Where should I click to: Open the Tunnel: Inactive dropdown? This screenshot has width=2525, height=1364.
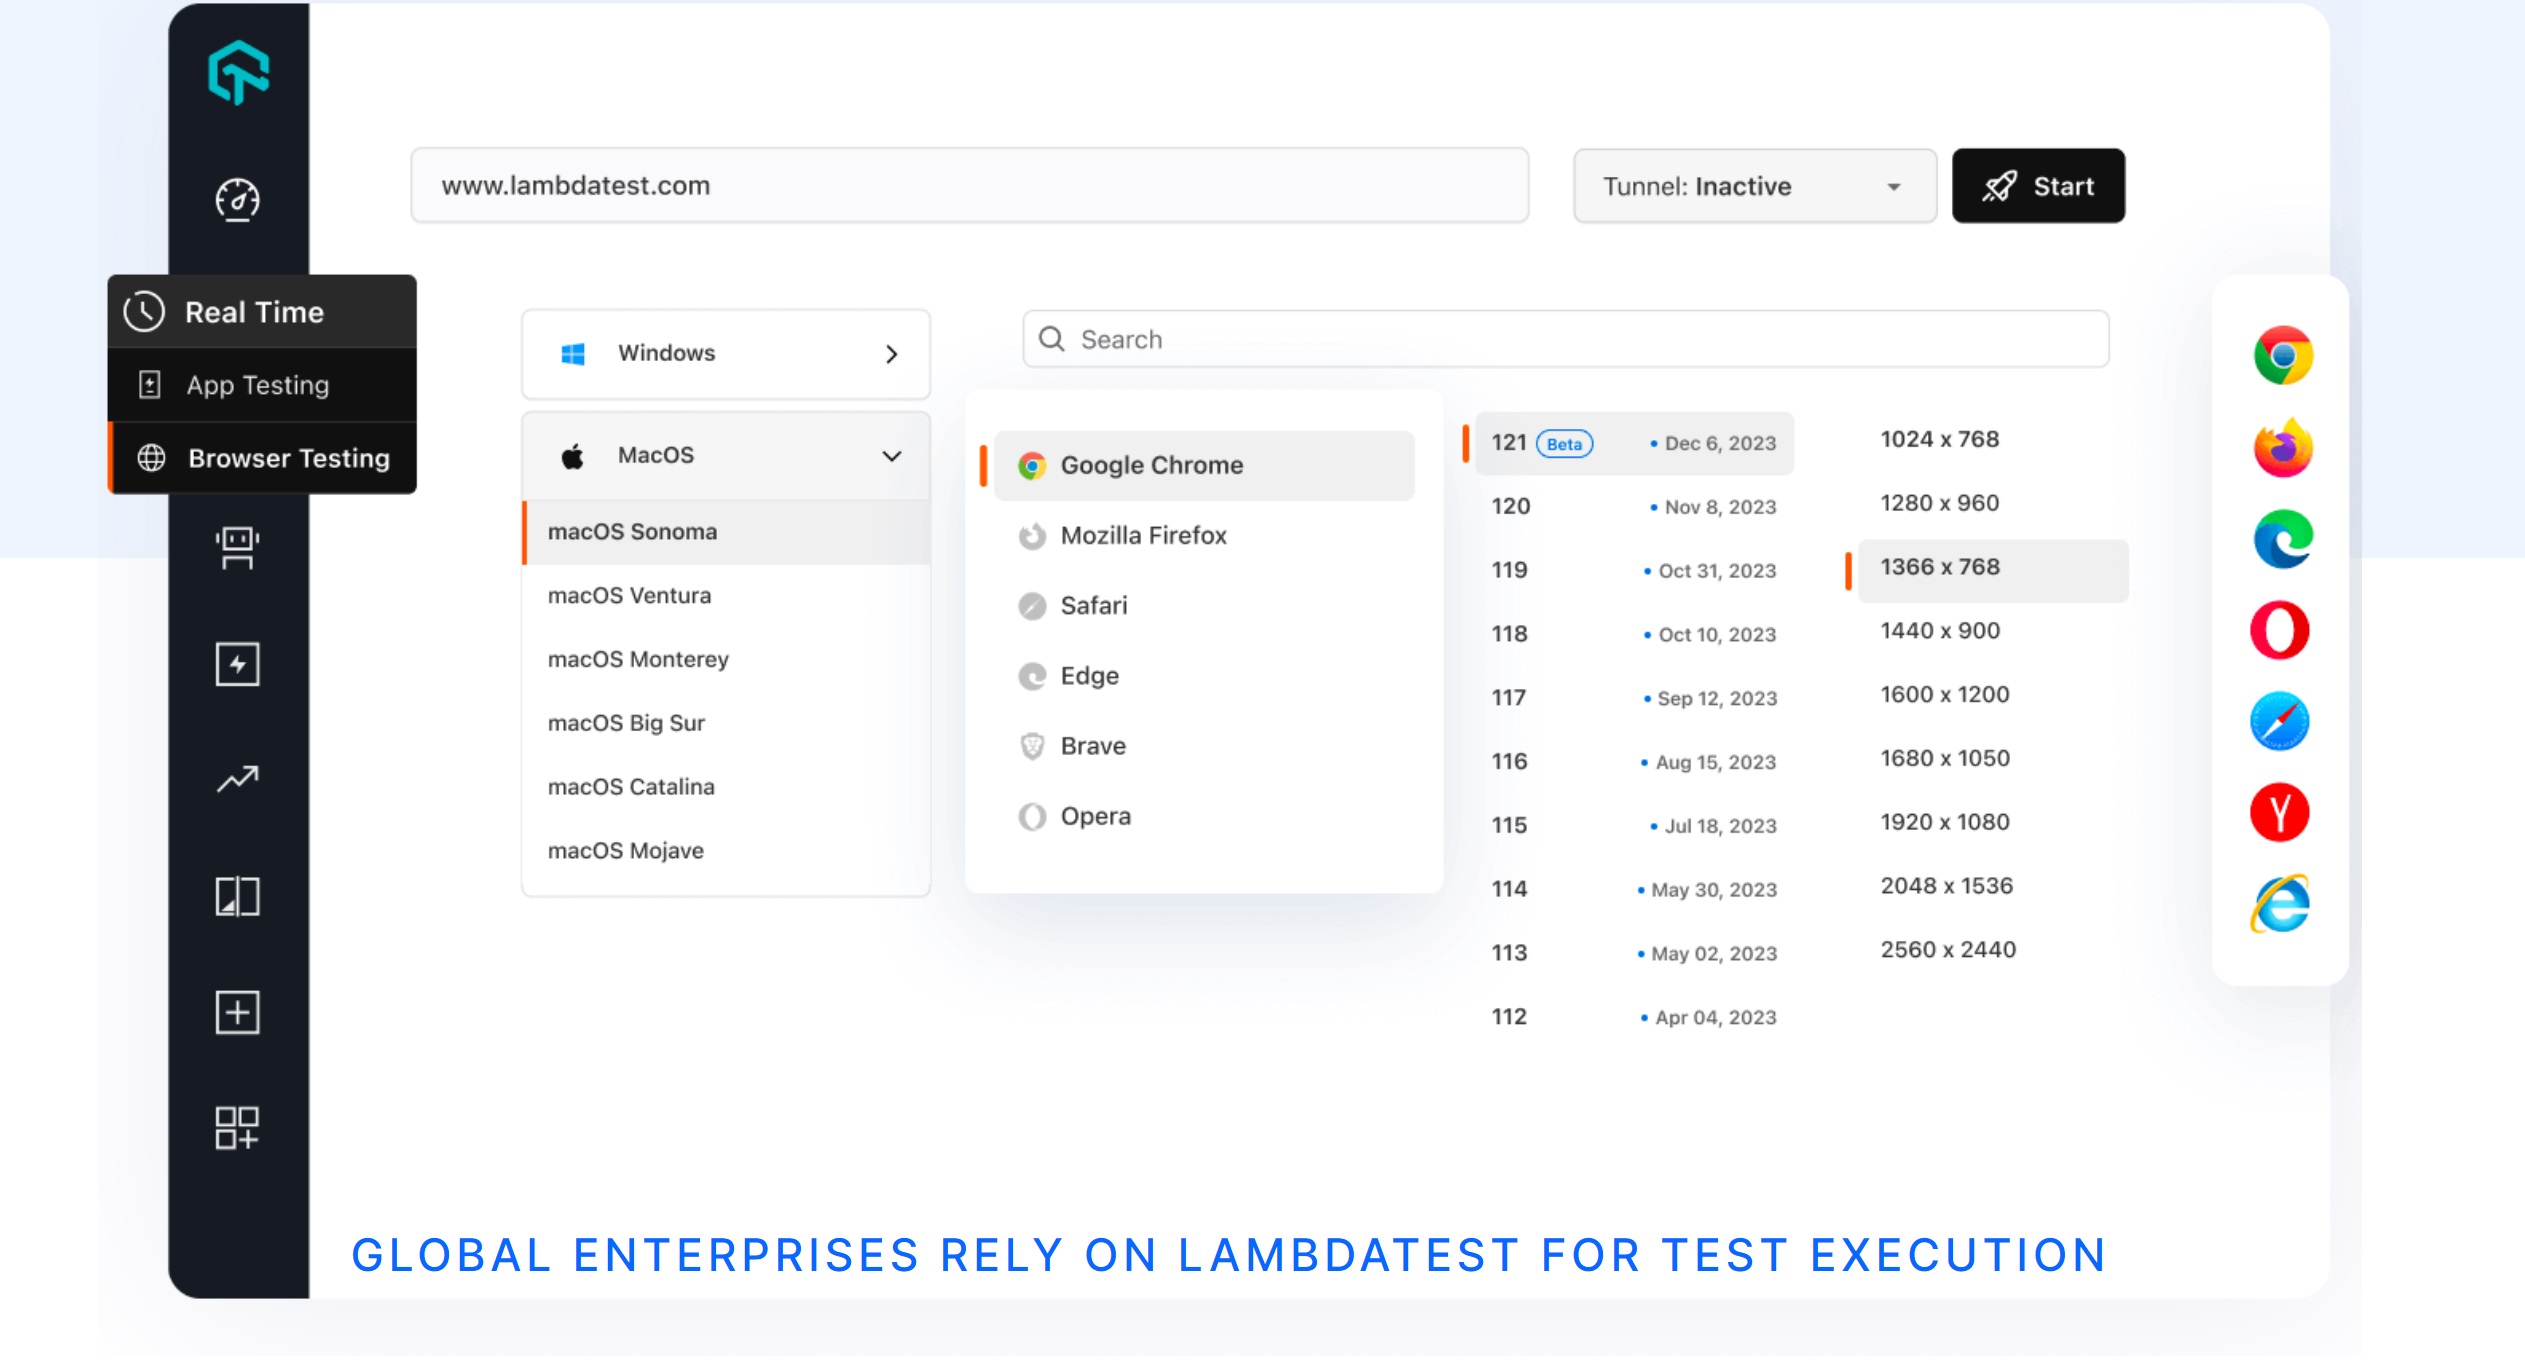tap(1755, 186)
